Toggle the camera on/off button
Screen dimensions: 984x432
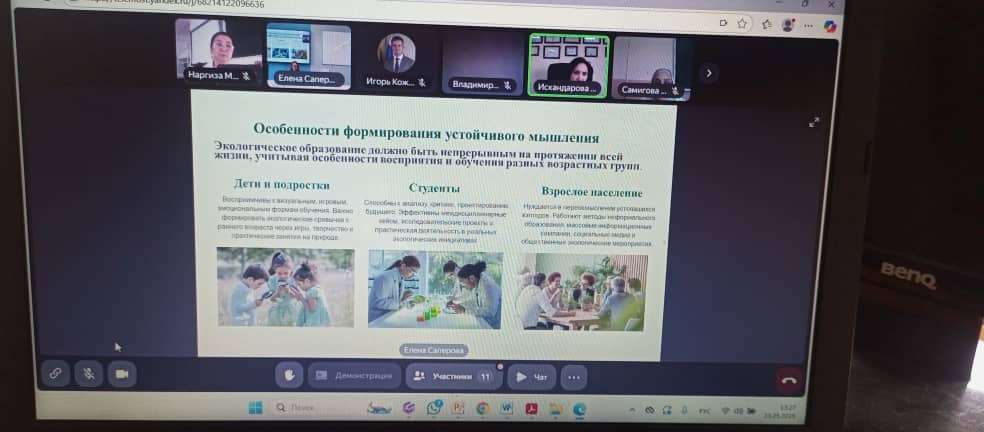click(122, 374)
